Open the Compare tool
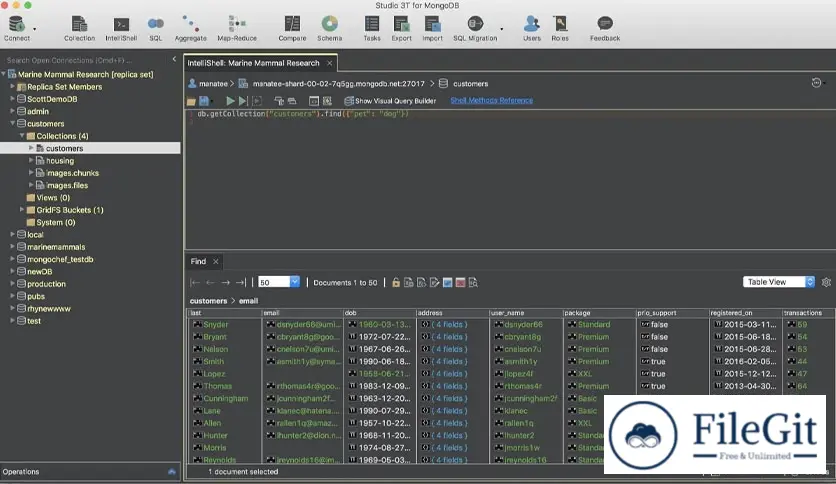The width and height of the screenshot is (836, 484). (x=292, y=28)
